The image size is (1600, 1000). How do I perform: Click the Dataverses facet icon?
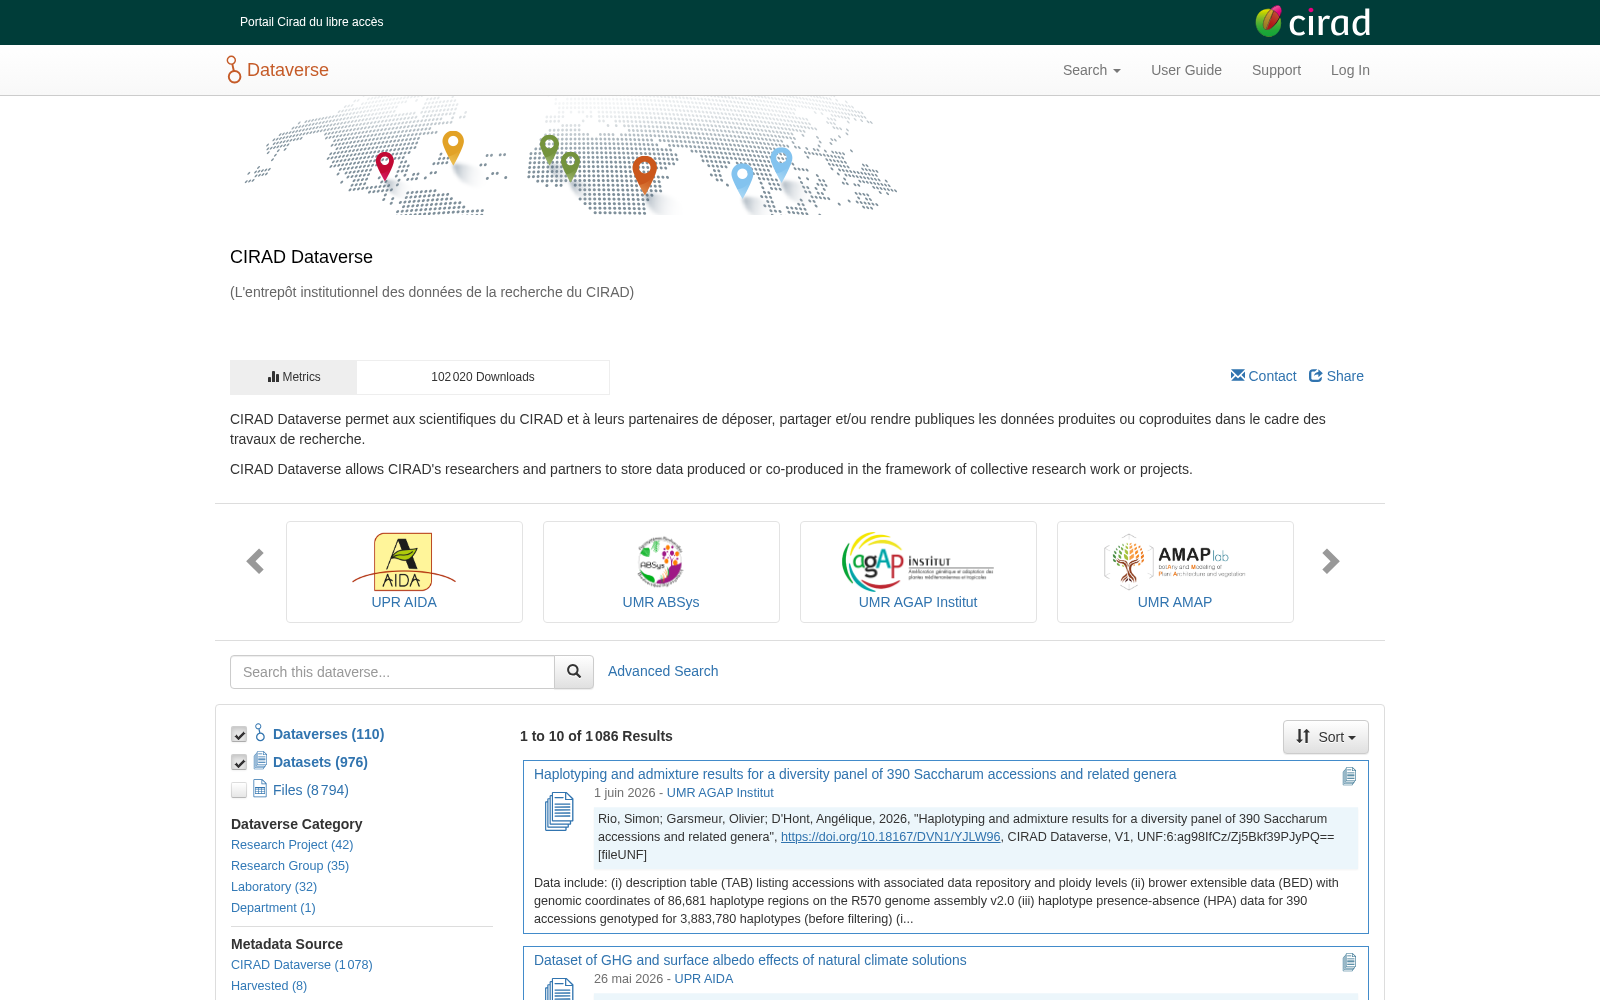pyautogui.click(x=260, y=733)
